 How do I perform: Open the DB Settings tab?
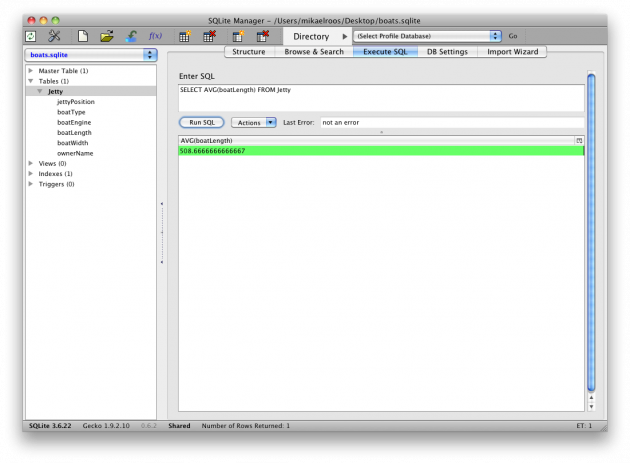click(x=447, y=52)
